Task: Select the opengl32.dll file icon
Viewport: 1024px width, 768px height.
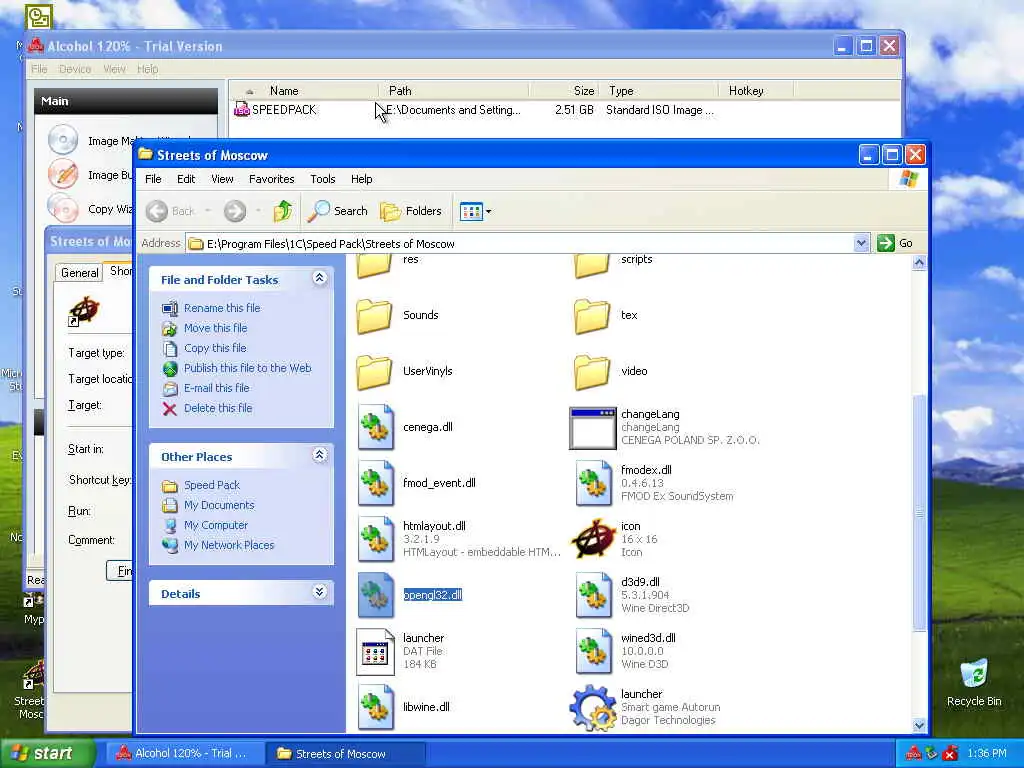Action: [376, 595]
